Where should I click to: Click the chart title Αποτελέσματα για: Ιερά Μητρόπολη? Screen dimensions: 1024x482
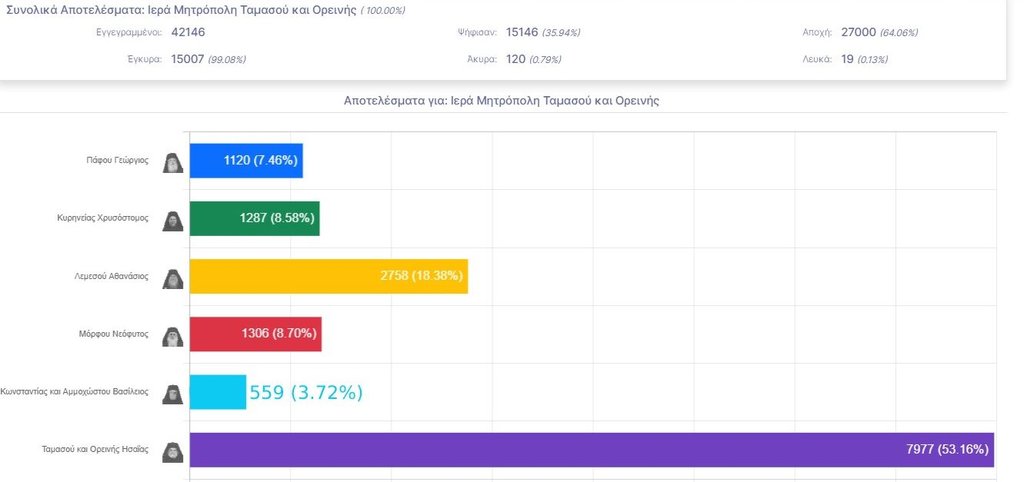click(501, 101)
